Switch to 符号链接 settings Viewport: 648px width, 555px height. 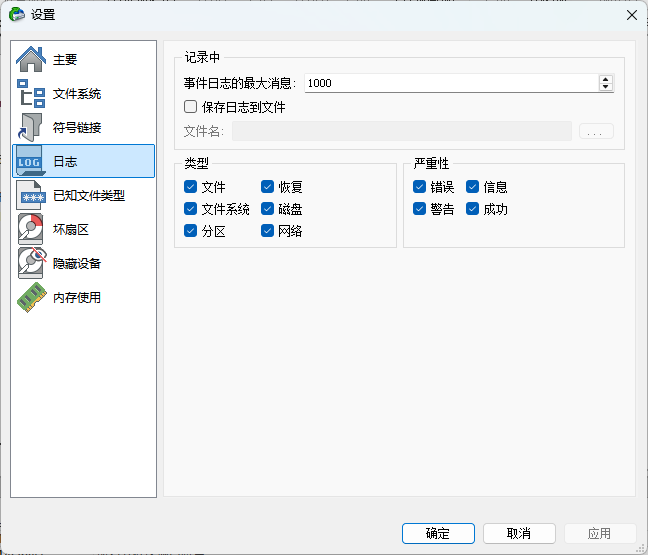coord(83,127)
